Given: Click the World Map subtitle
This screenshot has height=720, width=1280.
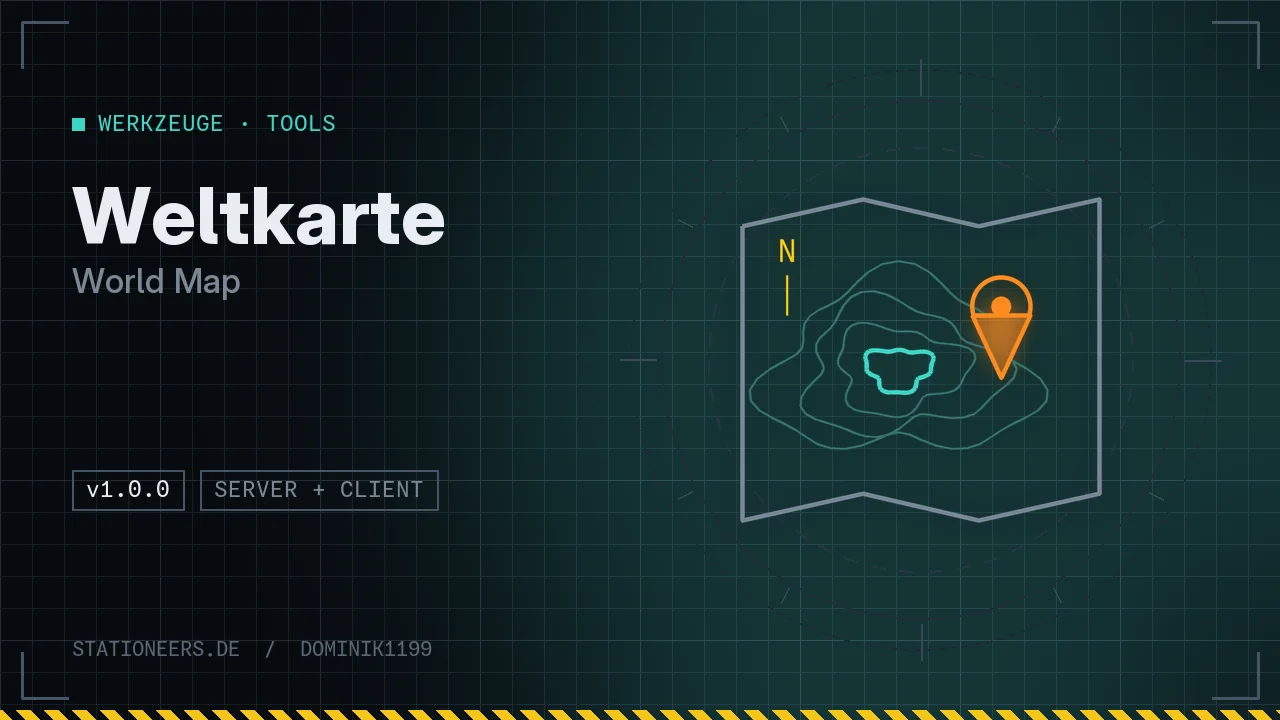Looking at the screenshot, I should [x=156, y=281].
